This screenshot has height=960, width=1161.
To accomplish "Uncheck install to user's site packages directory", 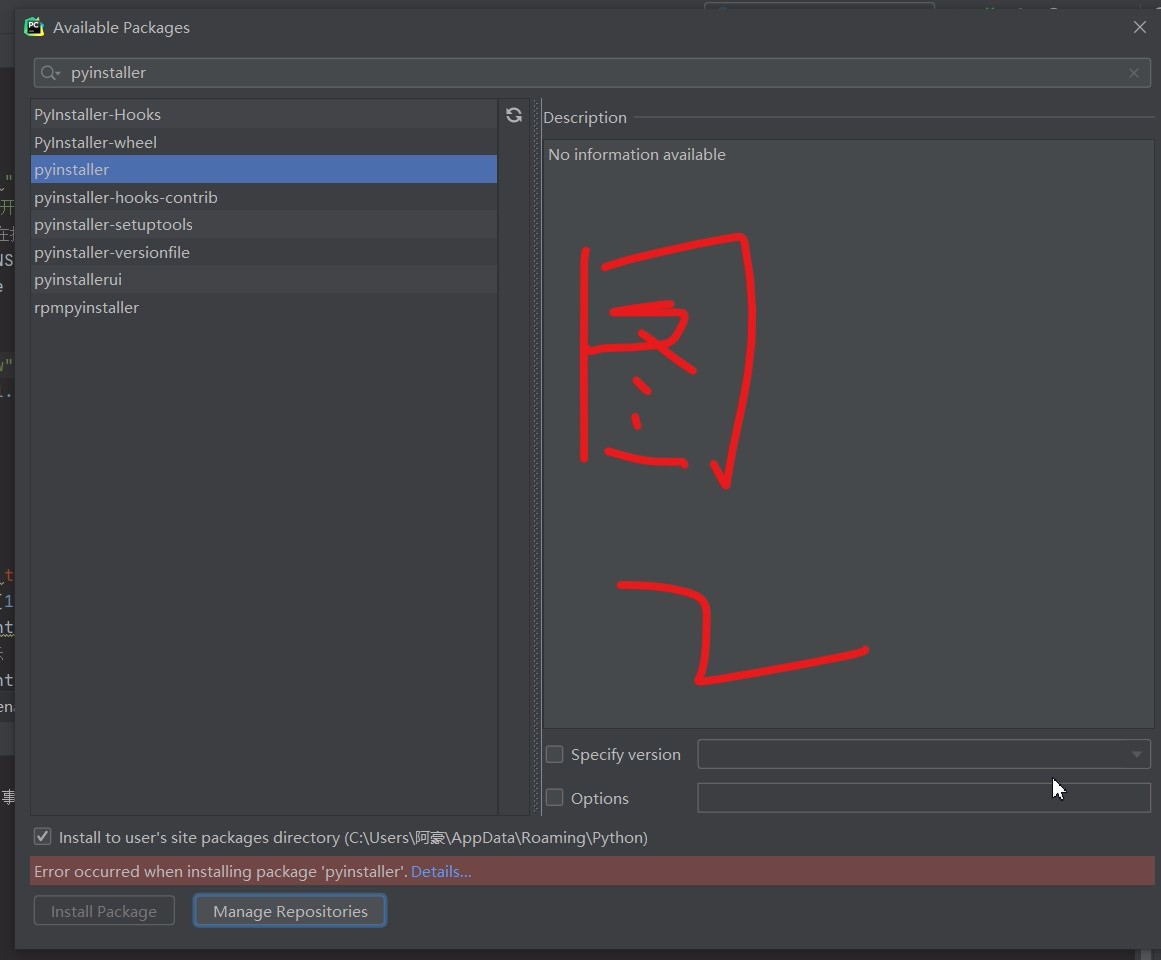I will tap(42, 837).
